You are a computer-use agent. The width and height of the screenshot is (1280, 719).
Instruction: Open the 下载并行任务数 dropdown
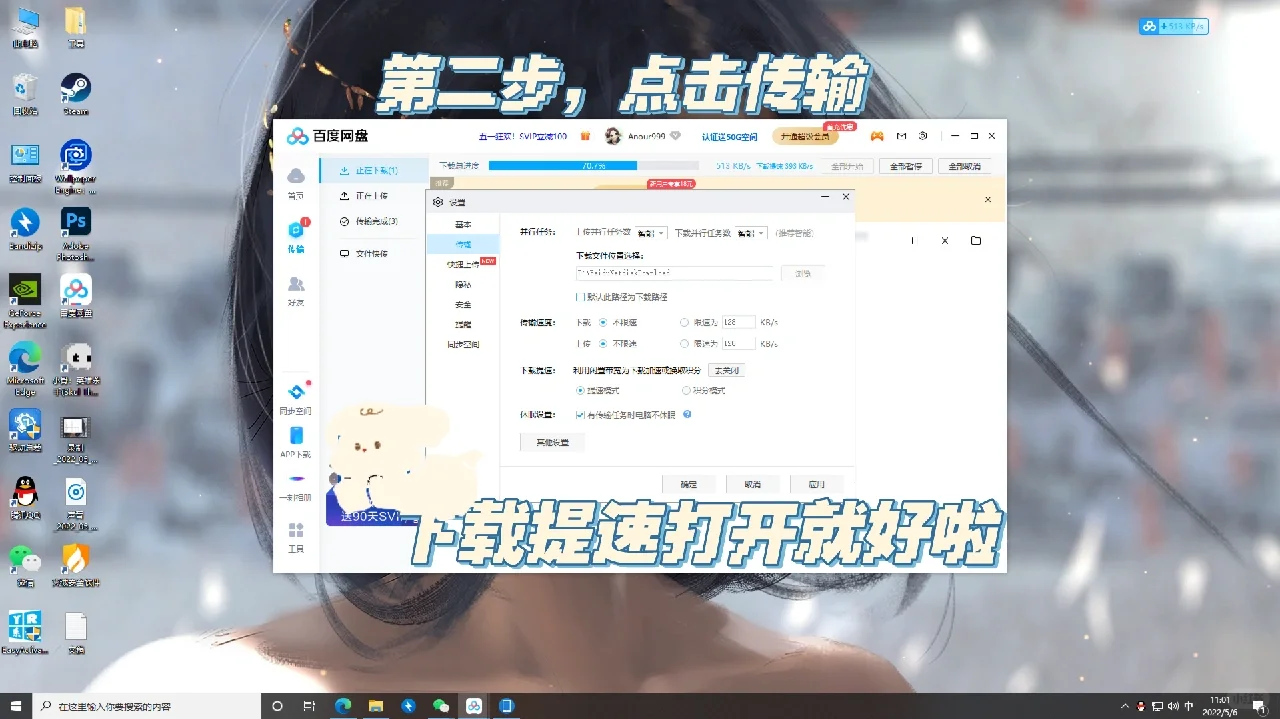coord(750,233)
